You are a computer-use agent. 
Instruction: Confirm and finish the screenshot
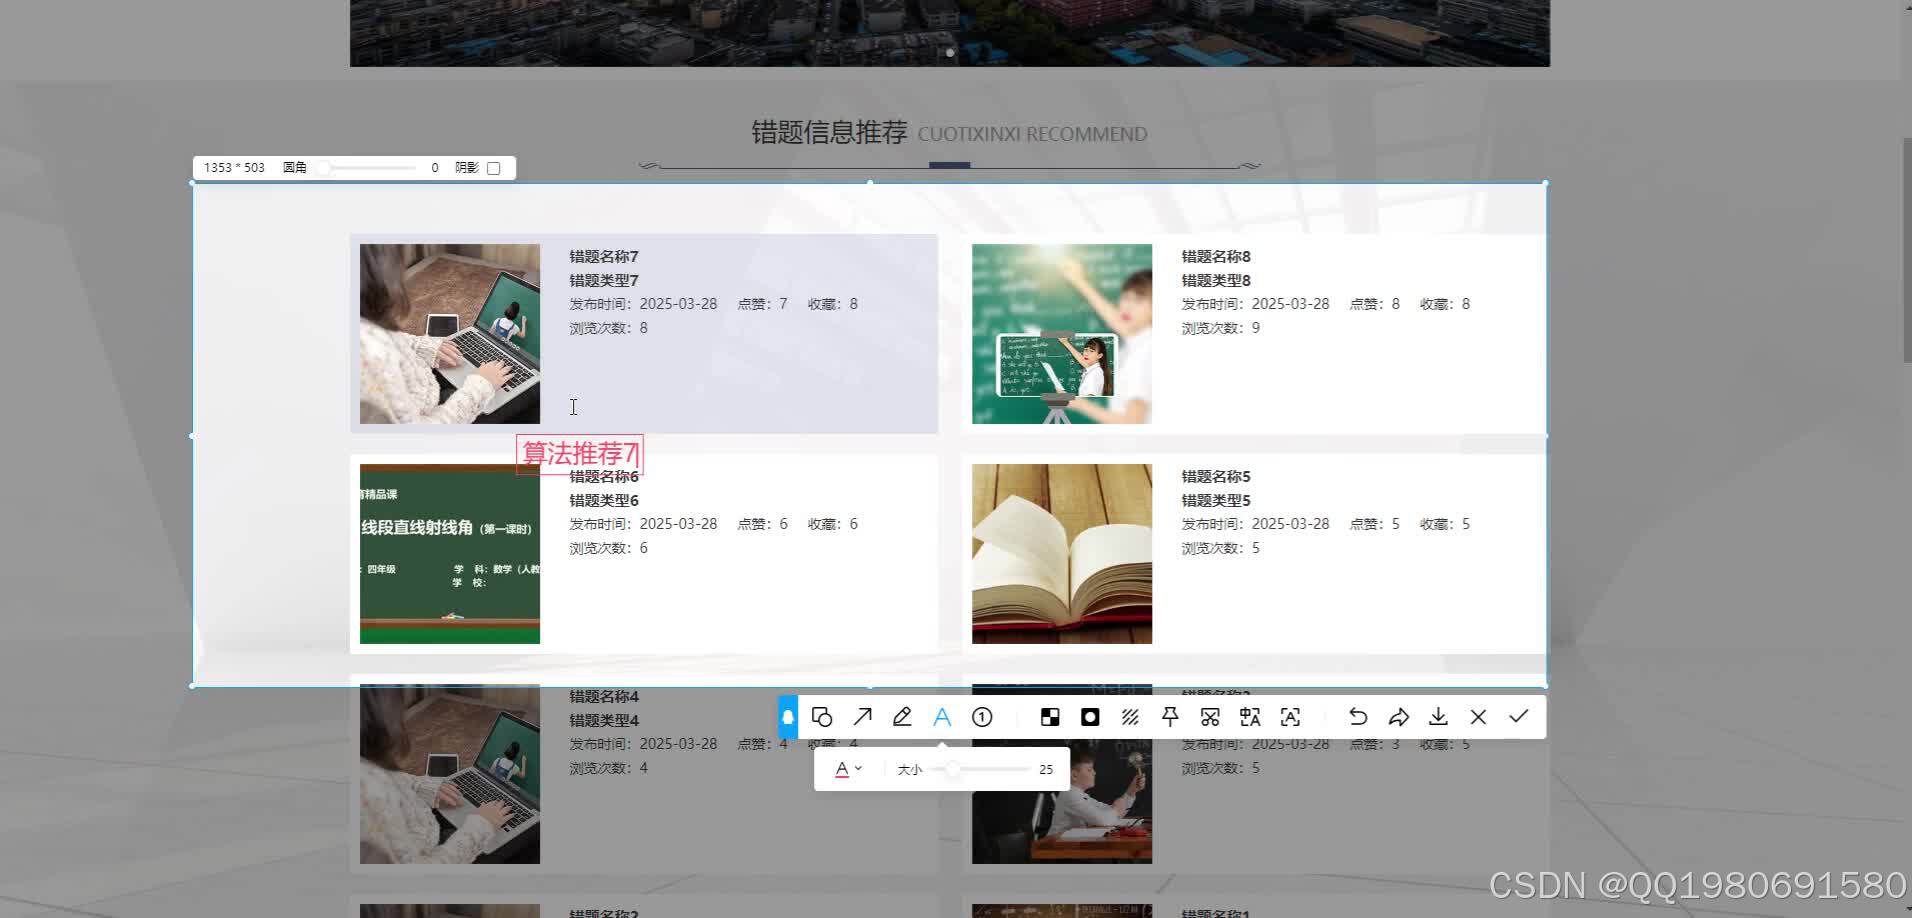click(x=1518, y=717)
